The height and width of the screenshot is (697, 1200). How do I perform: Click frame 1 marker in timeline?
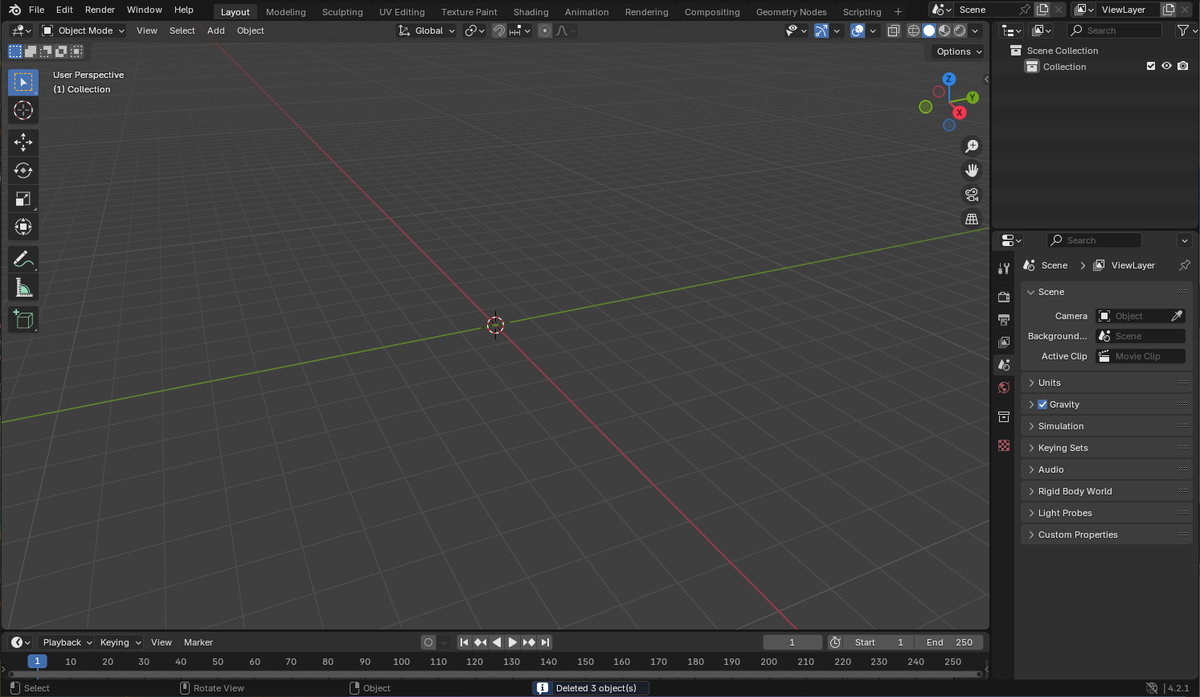pos(37,661)
